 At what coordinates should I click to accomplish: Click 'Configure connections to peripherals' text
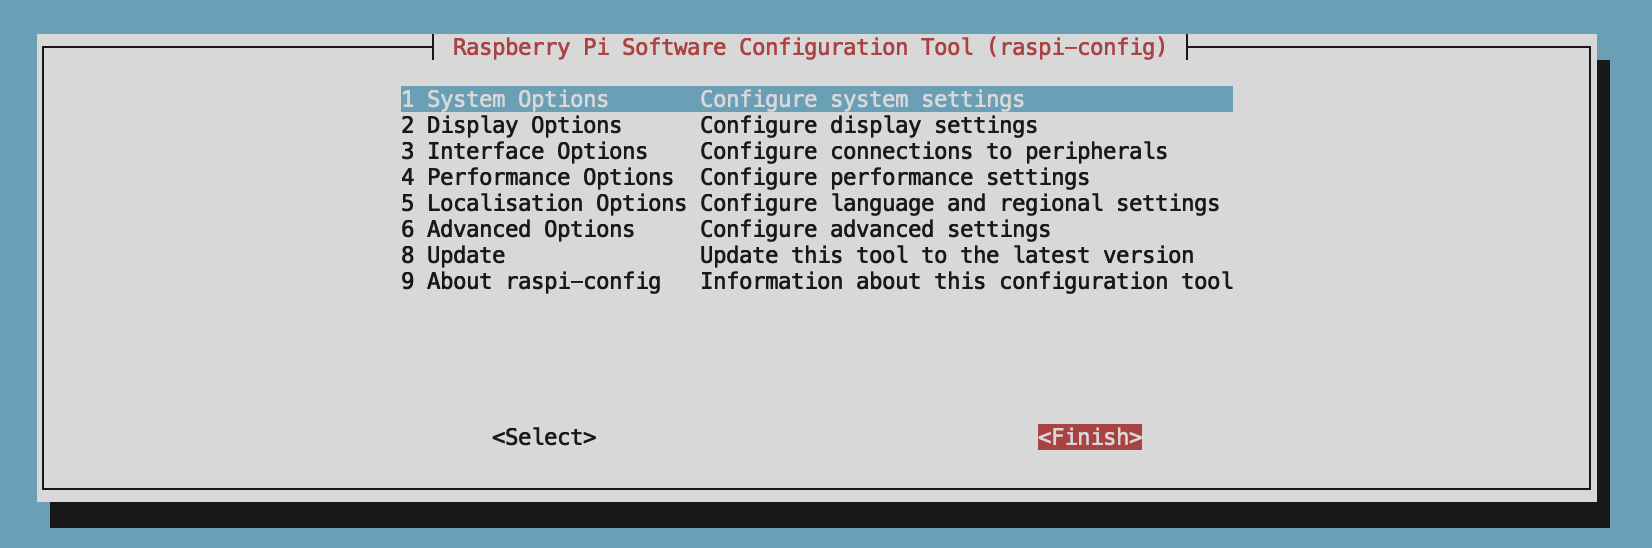pyautogui.click(x=933, y=152)
